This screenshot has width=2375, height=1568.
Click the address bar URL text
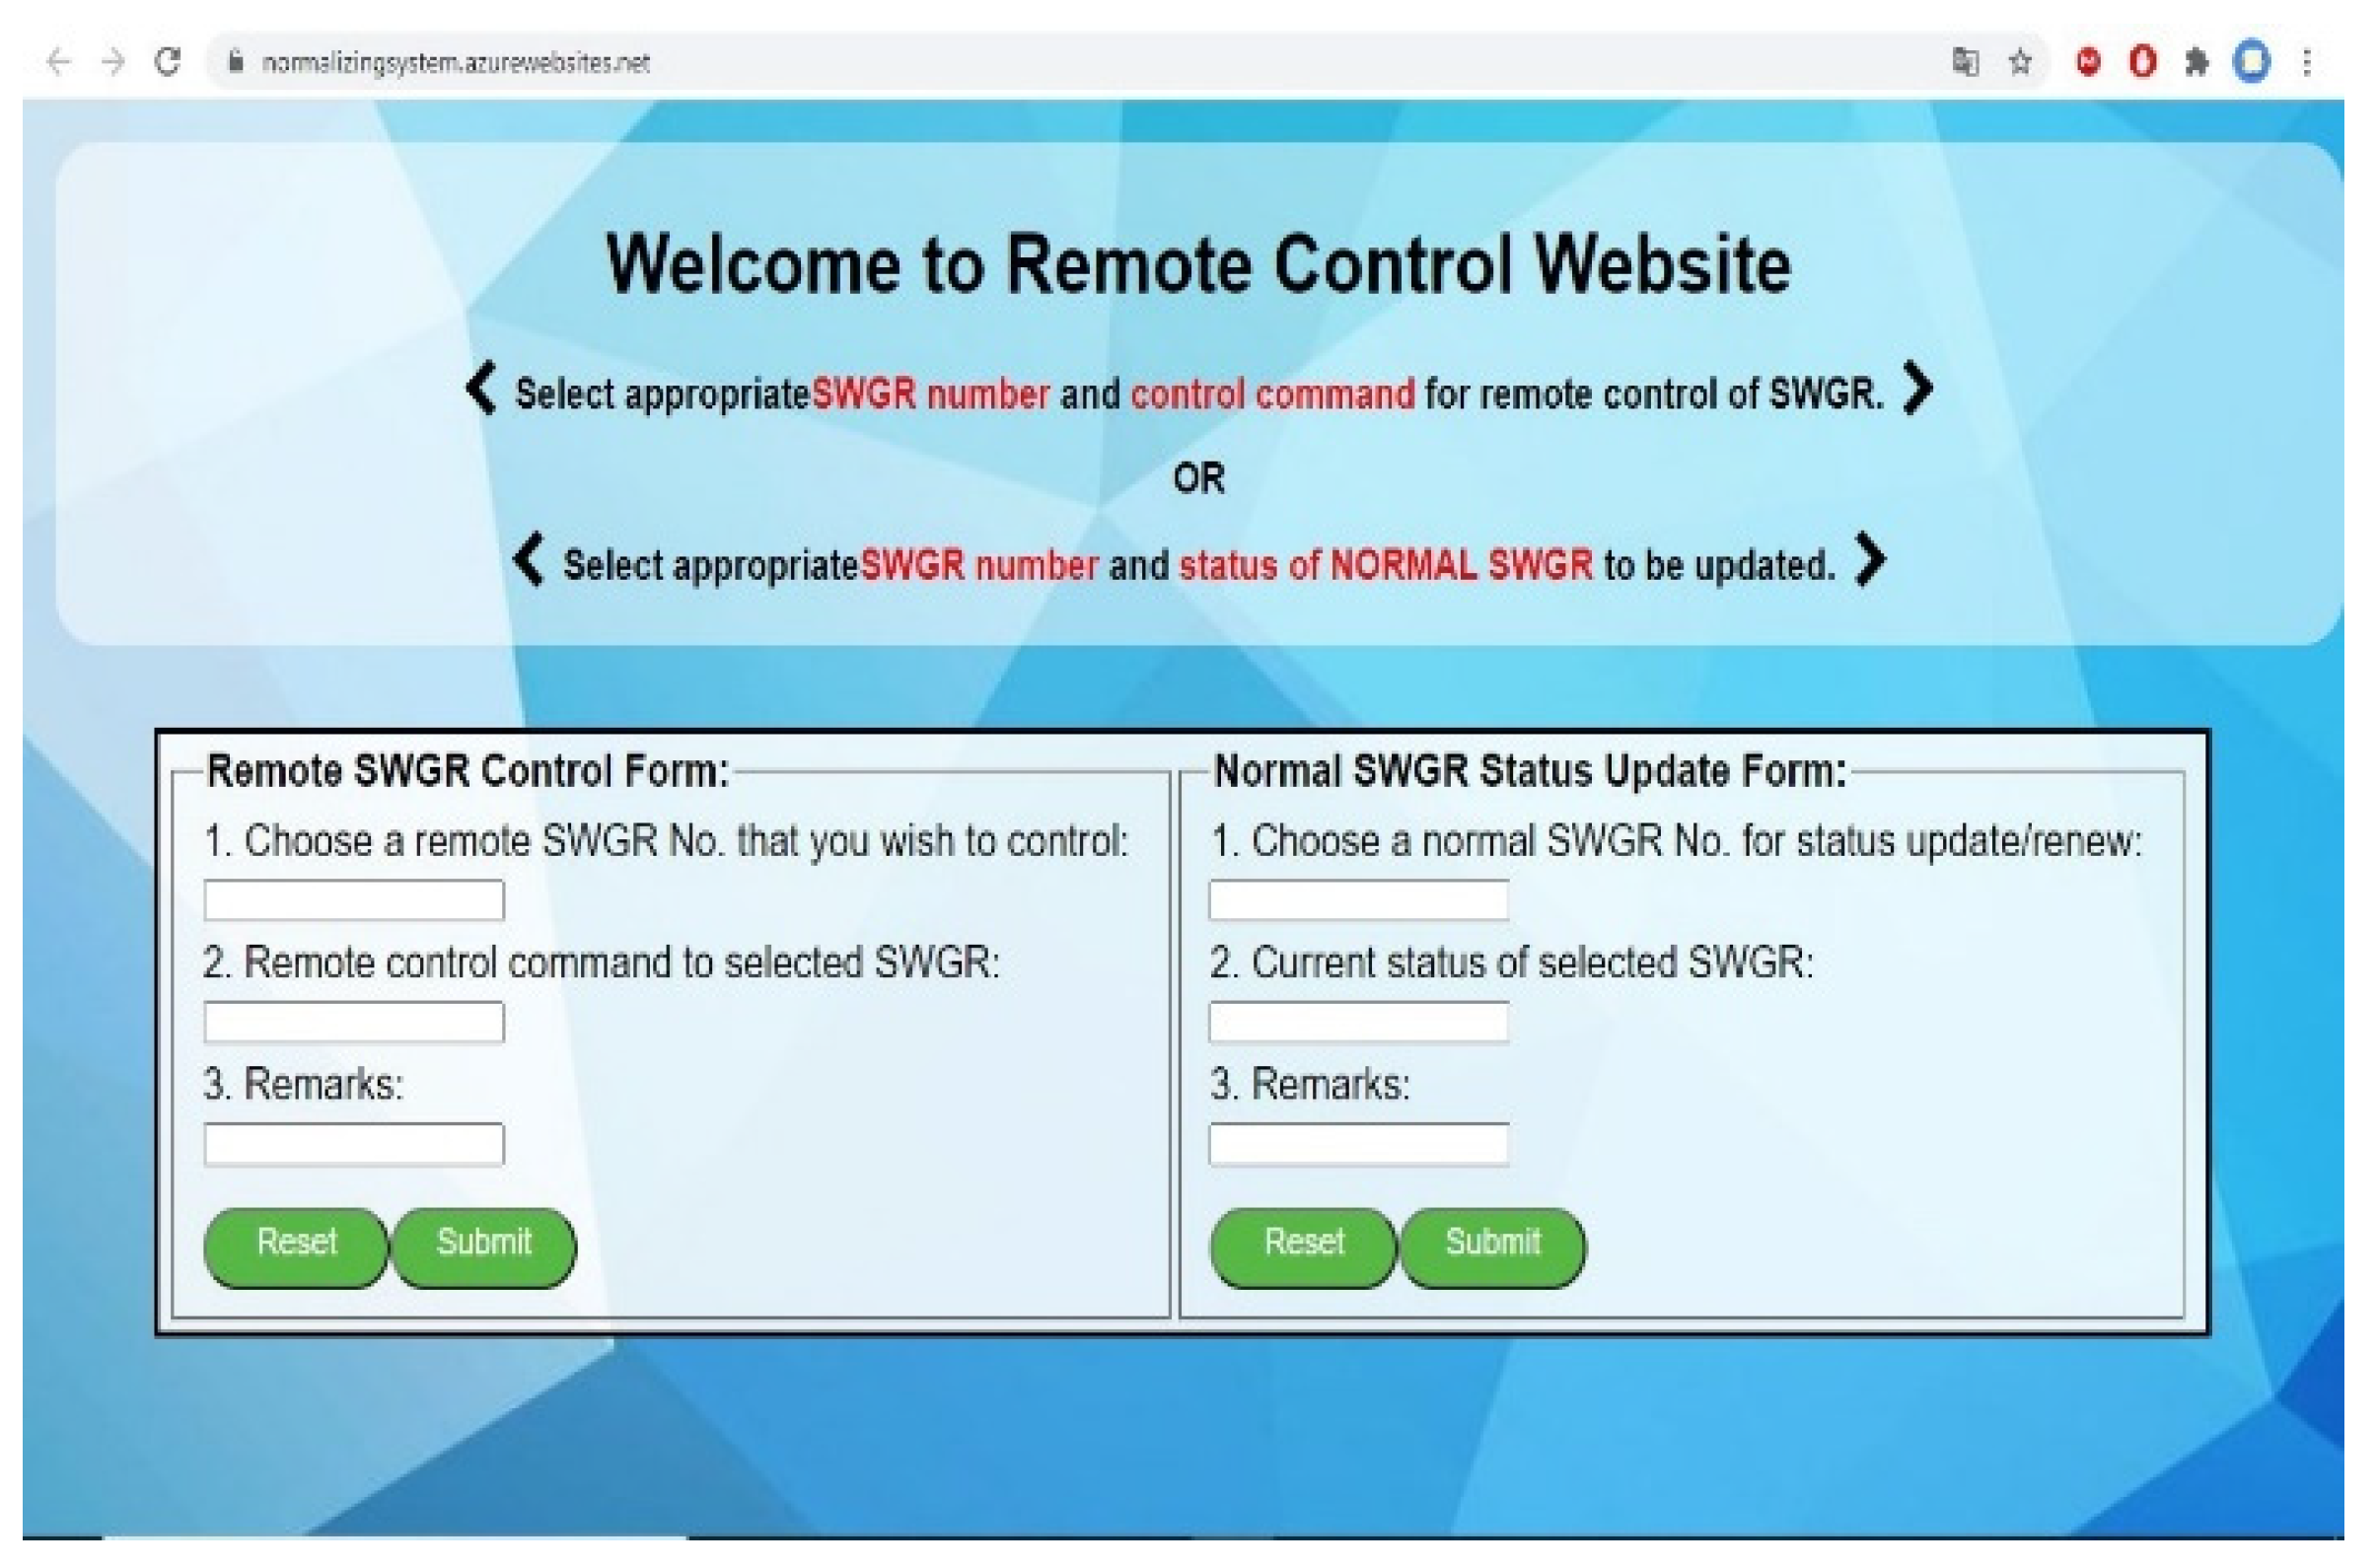tap(455, 63)
